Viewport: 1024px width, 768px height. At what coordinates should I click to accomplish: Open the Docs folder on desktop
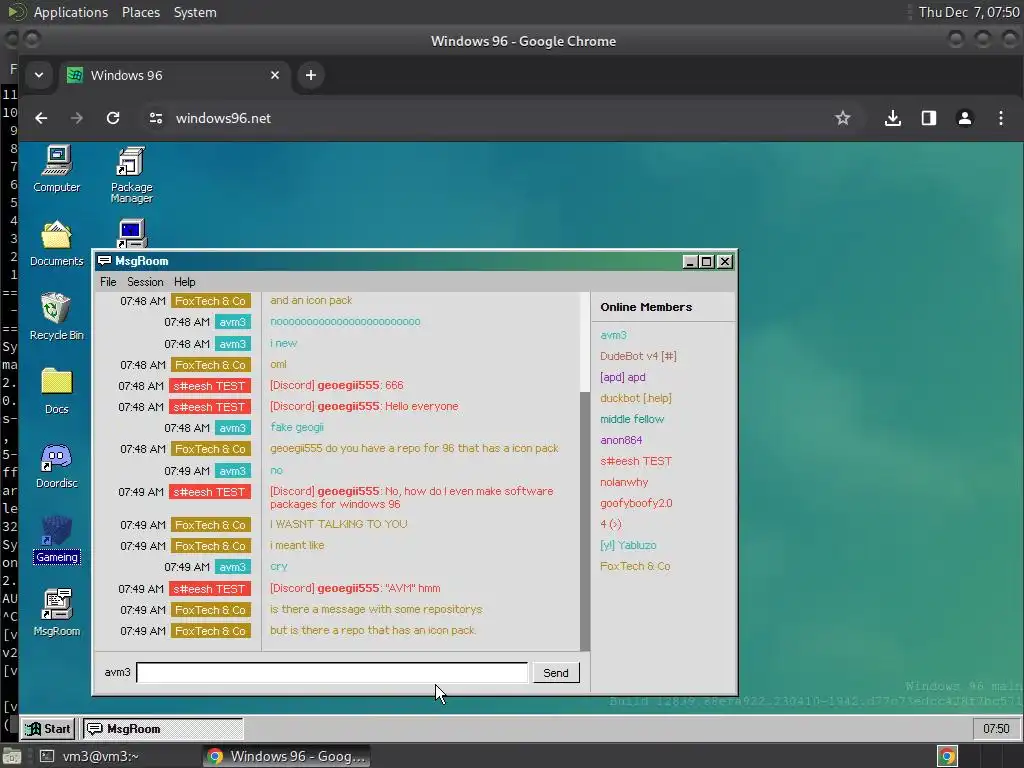point(57,391)
